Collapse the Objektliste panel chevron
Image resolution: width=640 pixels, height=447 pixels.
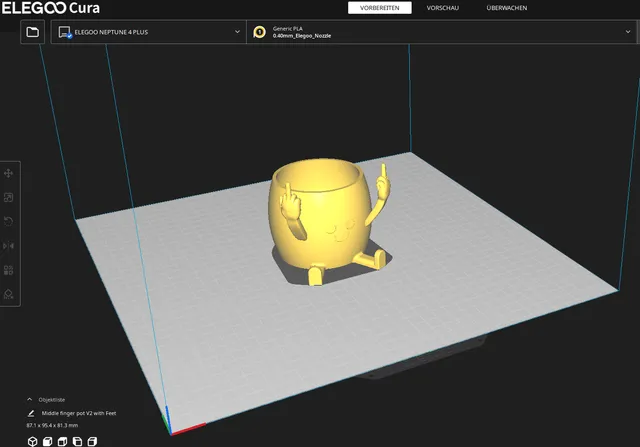(x=29, y=400)
